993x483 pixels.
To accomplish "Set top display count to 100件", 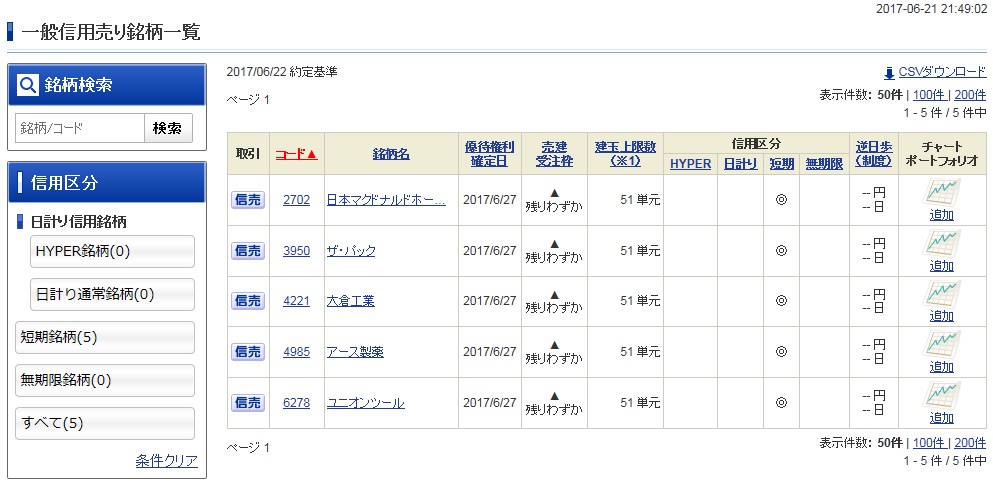I will 930,96.
